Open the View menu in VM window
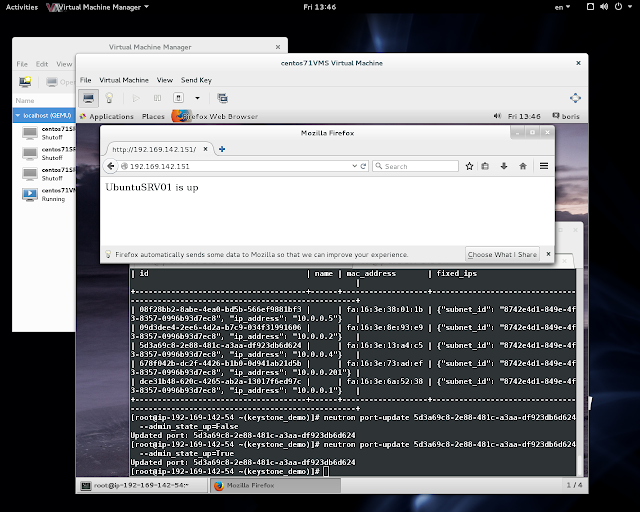The height and width of the screenshot is (512, 640). 164,80
